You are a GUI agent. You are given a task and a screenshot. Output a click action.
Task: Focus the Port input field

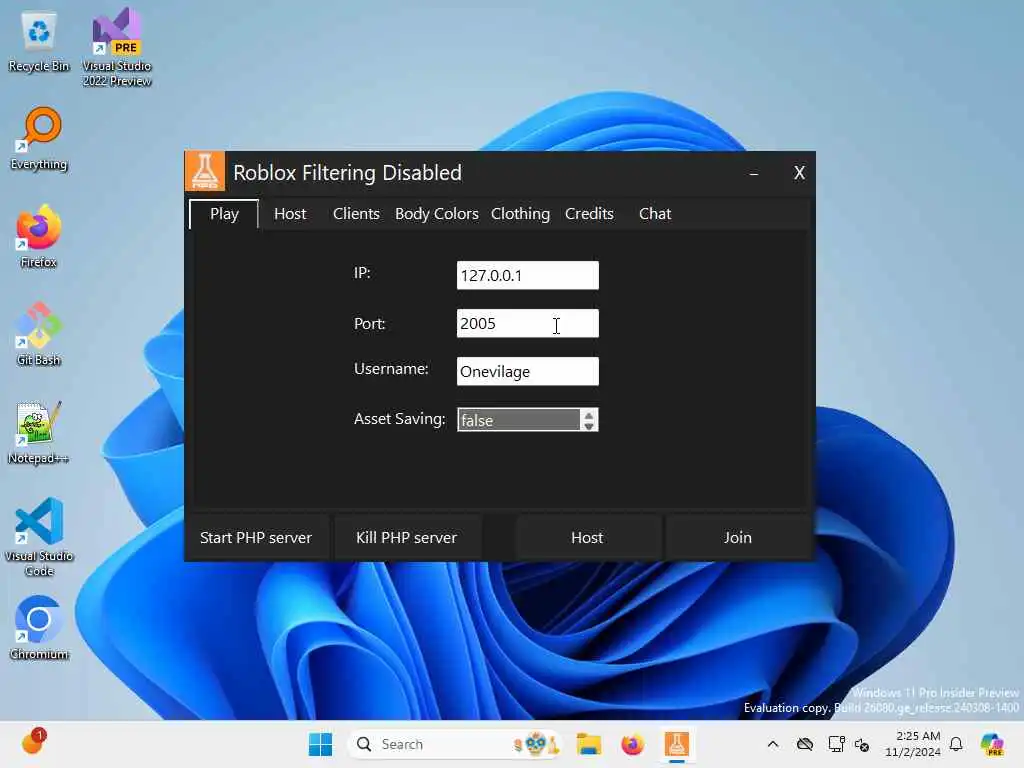coord(527,323)
